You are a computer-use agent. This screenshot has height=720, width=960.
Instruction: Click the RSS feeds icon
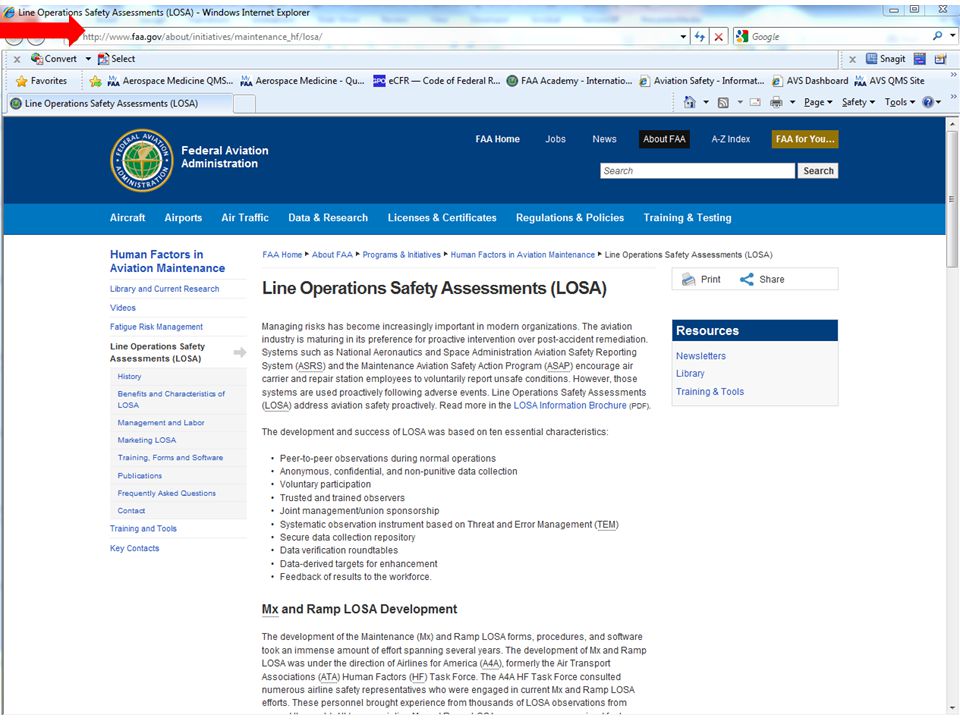pos(723,102)
